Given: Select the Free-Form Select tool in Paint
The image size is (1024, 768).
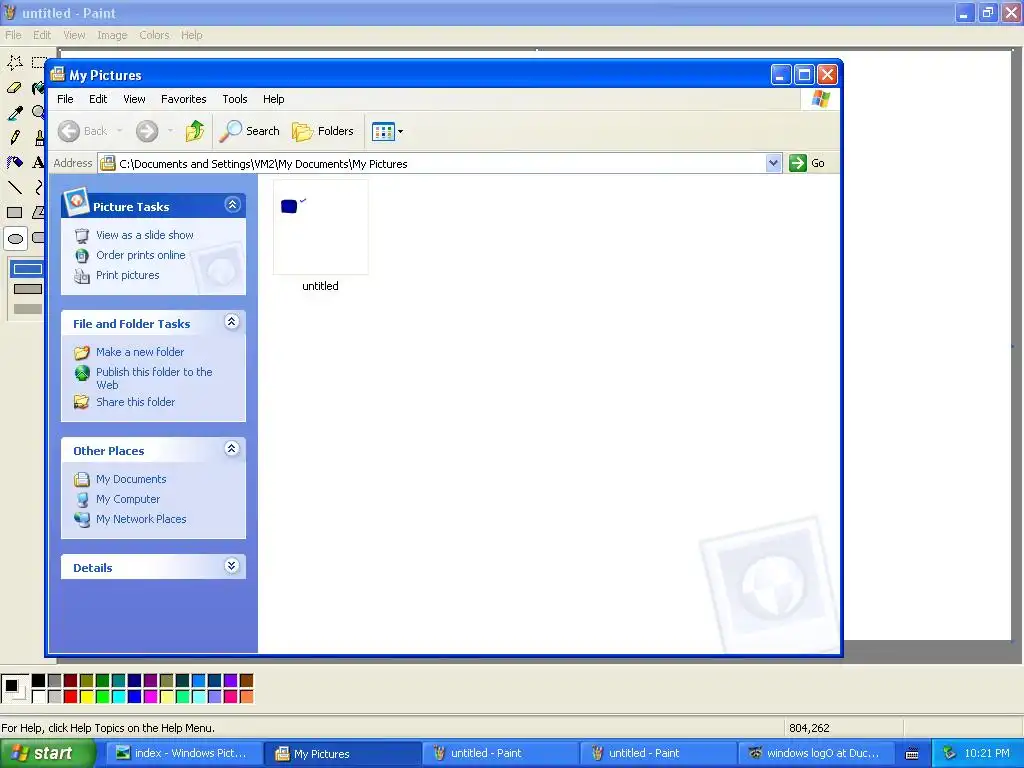Looking at the screenshot, I should tap(15, 63).
